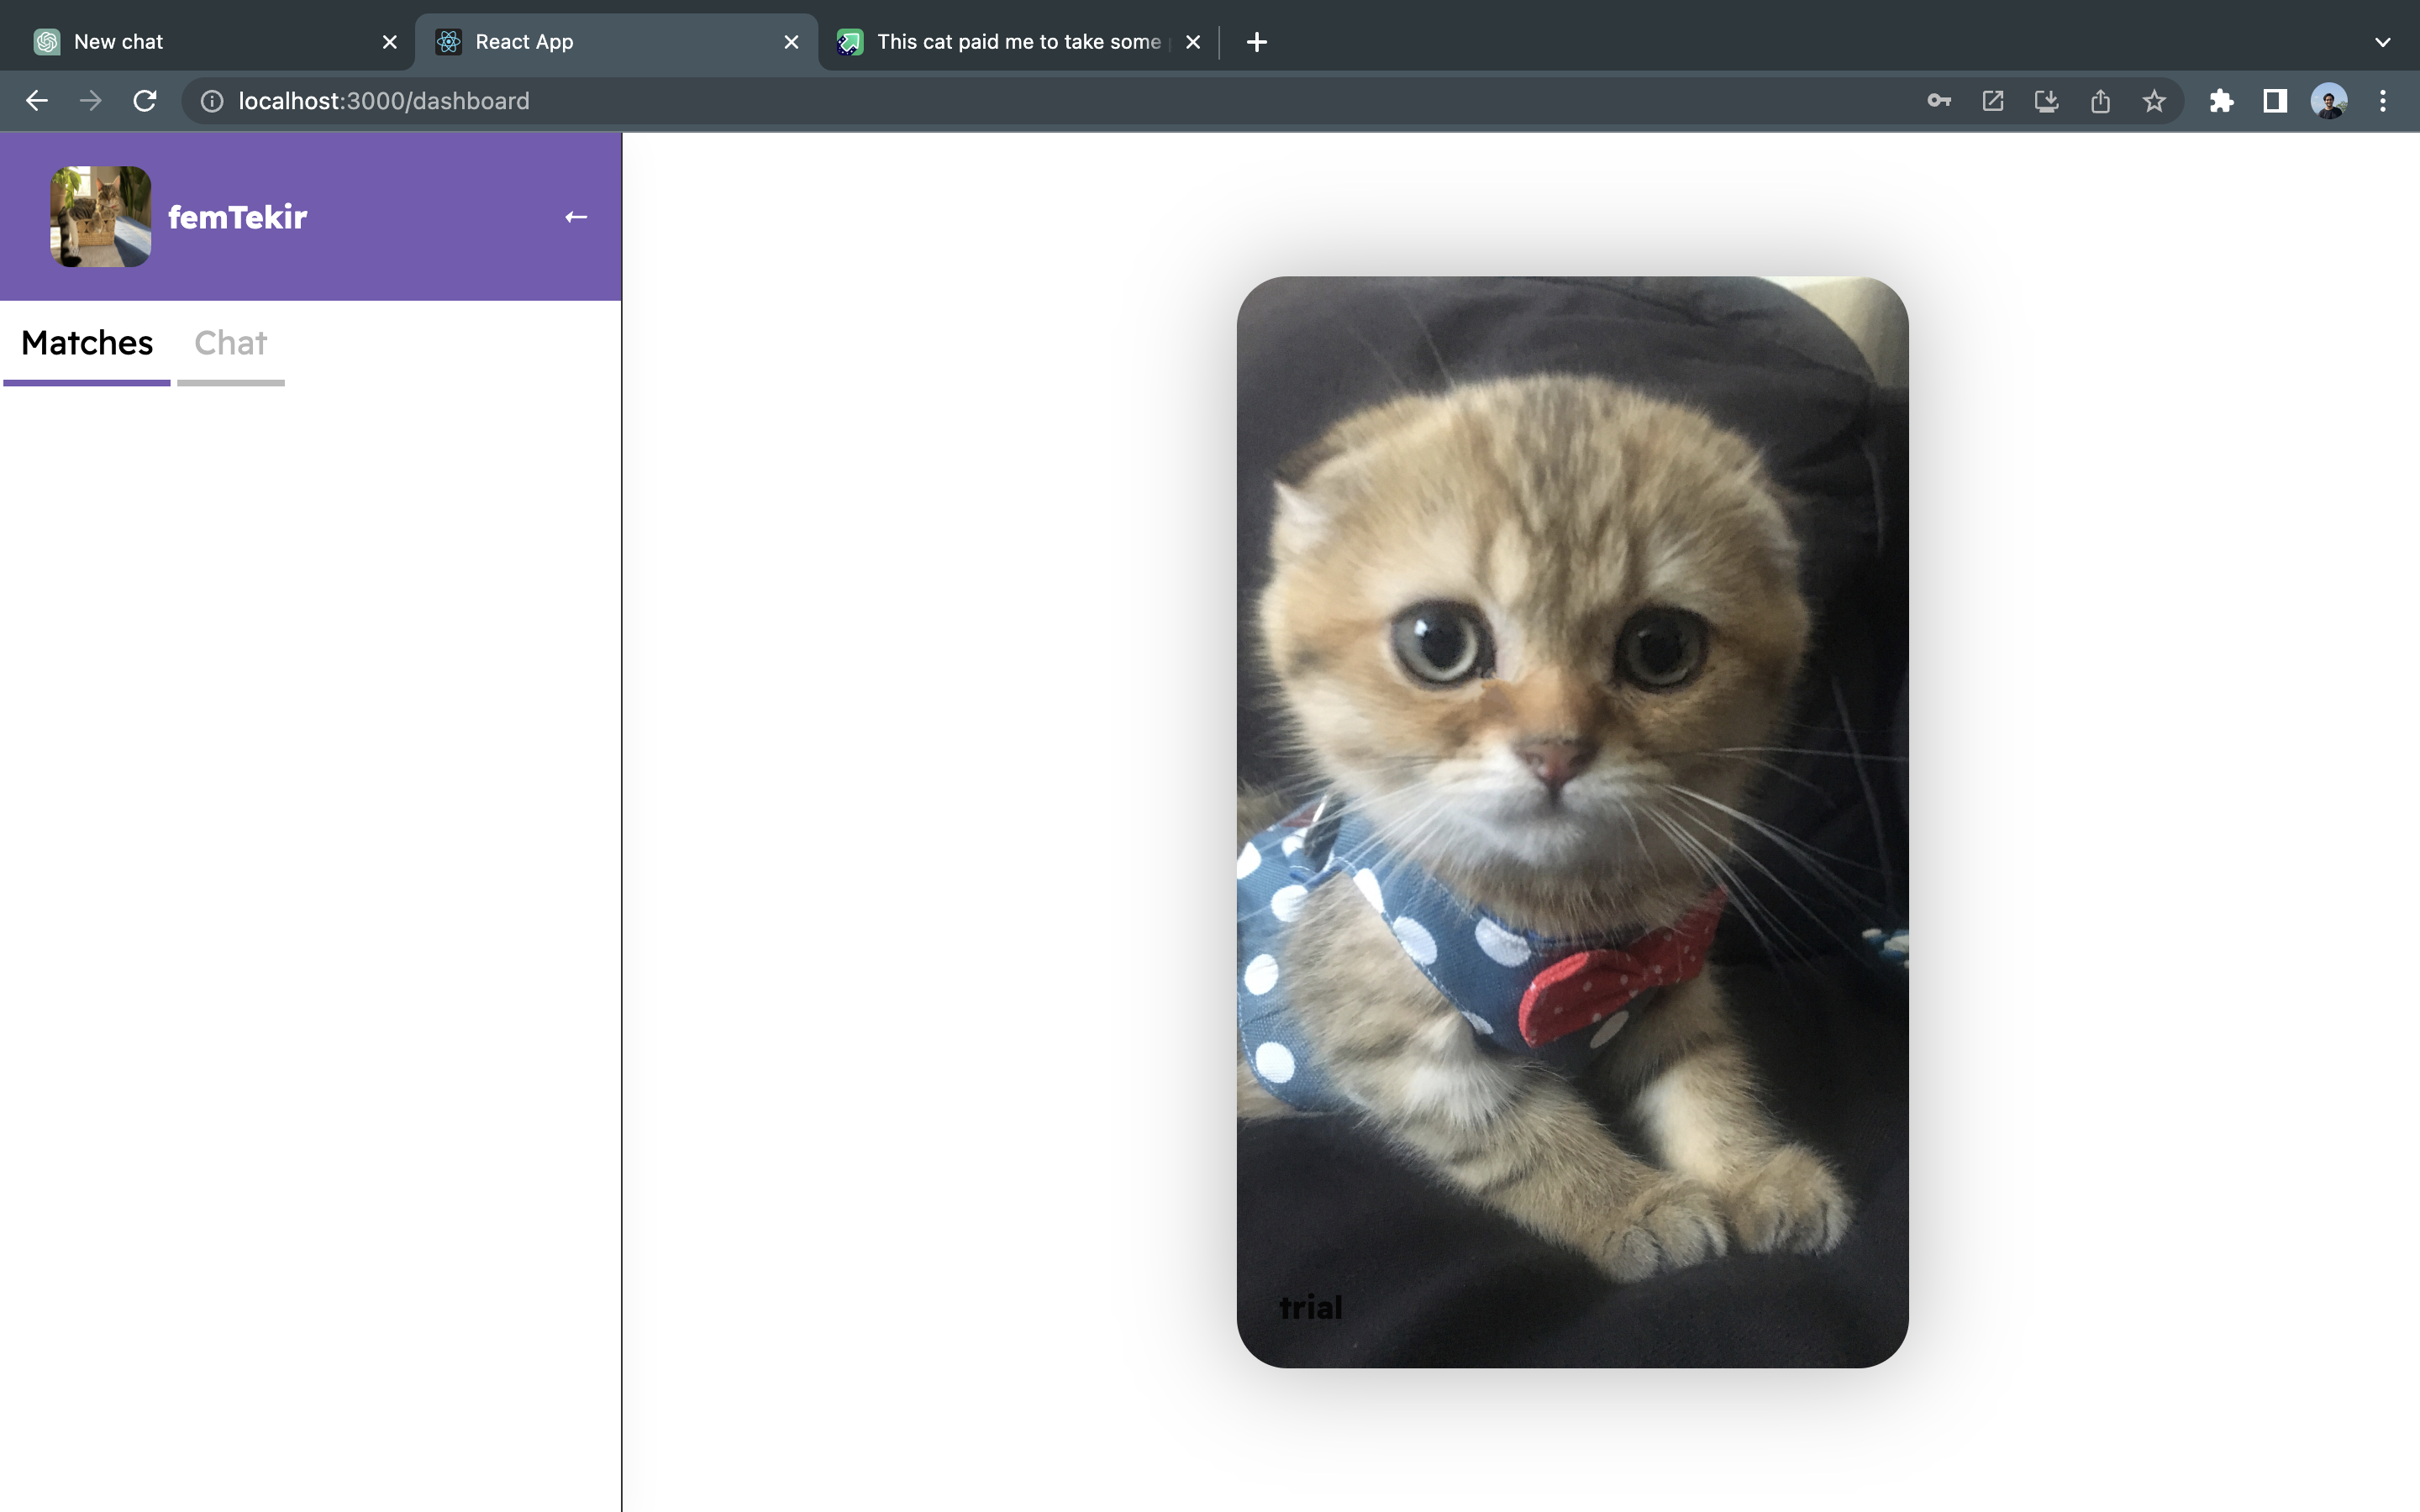Open the saved passwords key icon
The width and height of the screenshot is (2420, 1512).
1939,101
